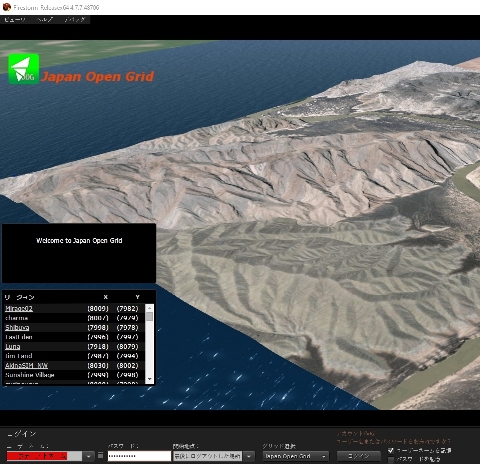Open the Luna region link
This screenshot has height=464, width=480.
pyautogui.click(x=13, y=346)
